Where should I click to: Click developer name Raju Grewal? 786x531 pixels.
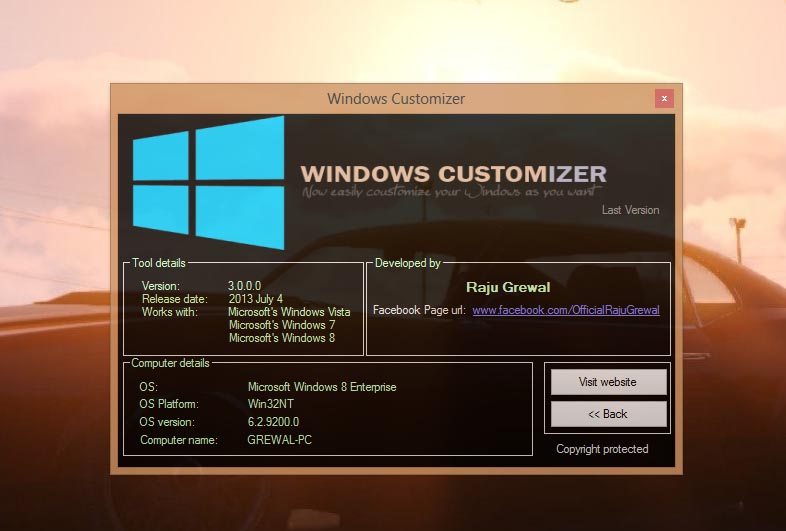click(508, 287)
